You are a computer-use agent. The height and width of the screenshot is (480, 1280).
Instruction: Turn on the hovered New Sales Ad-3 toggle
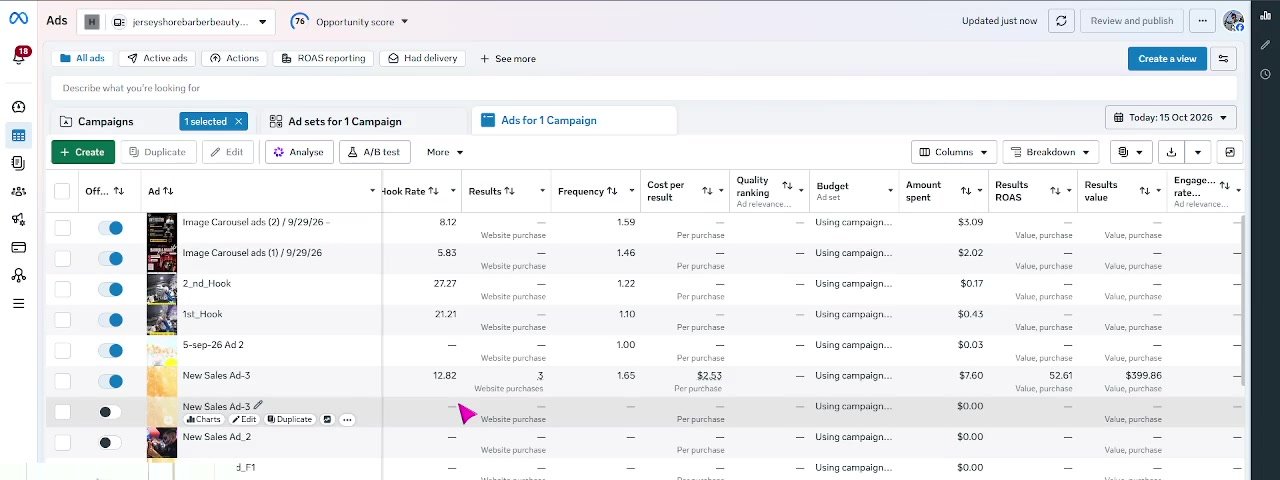110,412
